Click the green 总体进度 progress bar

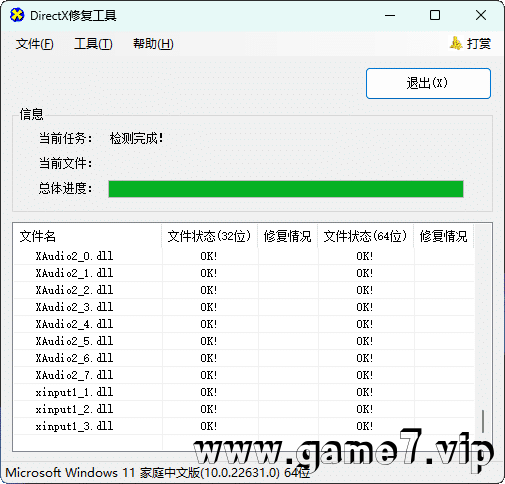pyautogui.click(x=286, y=189)
